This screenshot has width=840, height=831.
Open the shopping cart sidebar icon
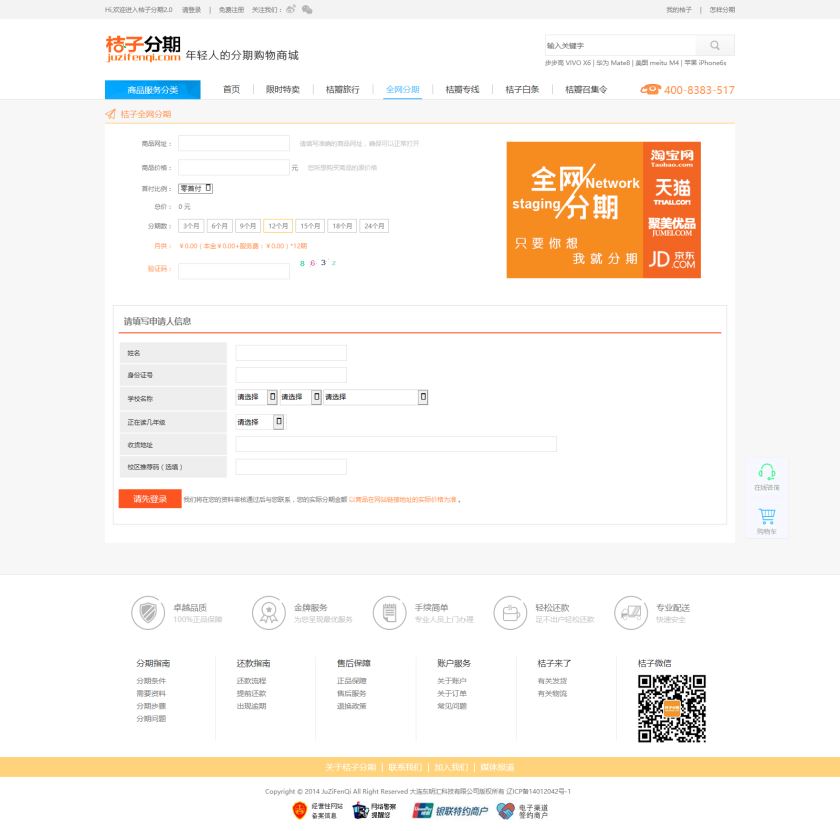pos(767,516)
